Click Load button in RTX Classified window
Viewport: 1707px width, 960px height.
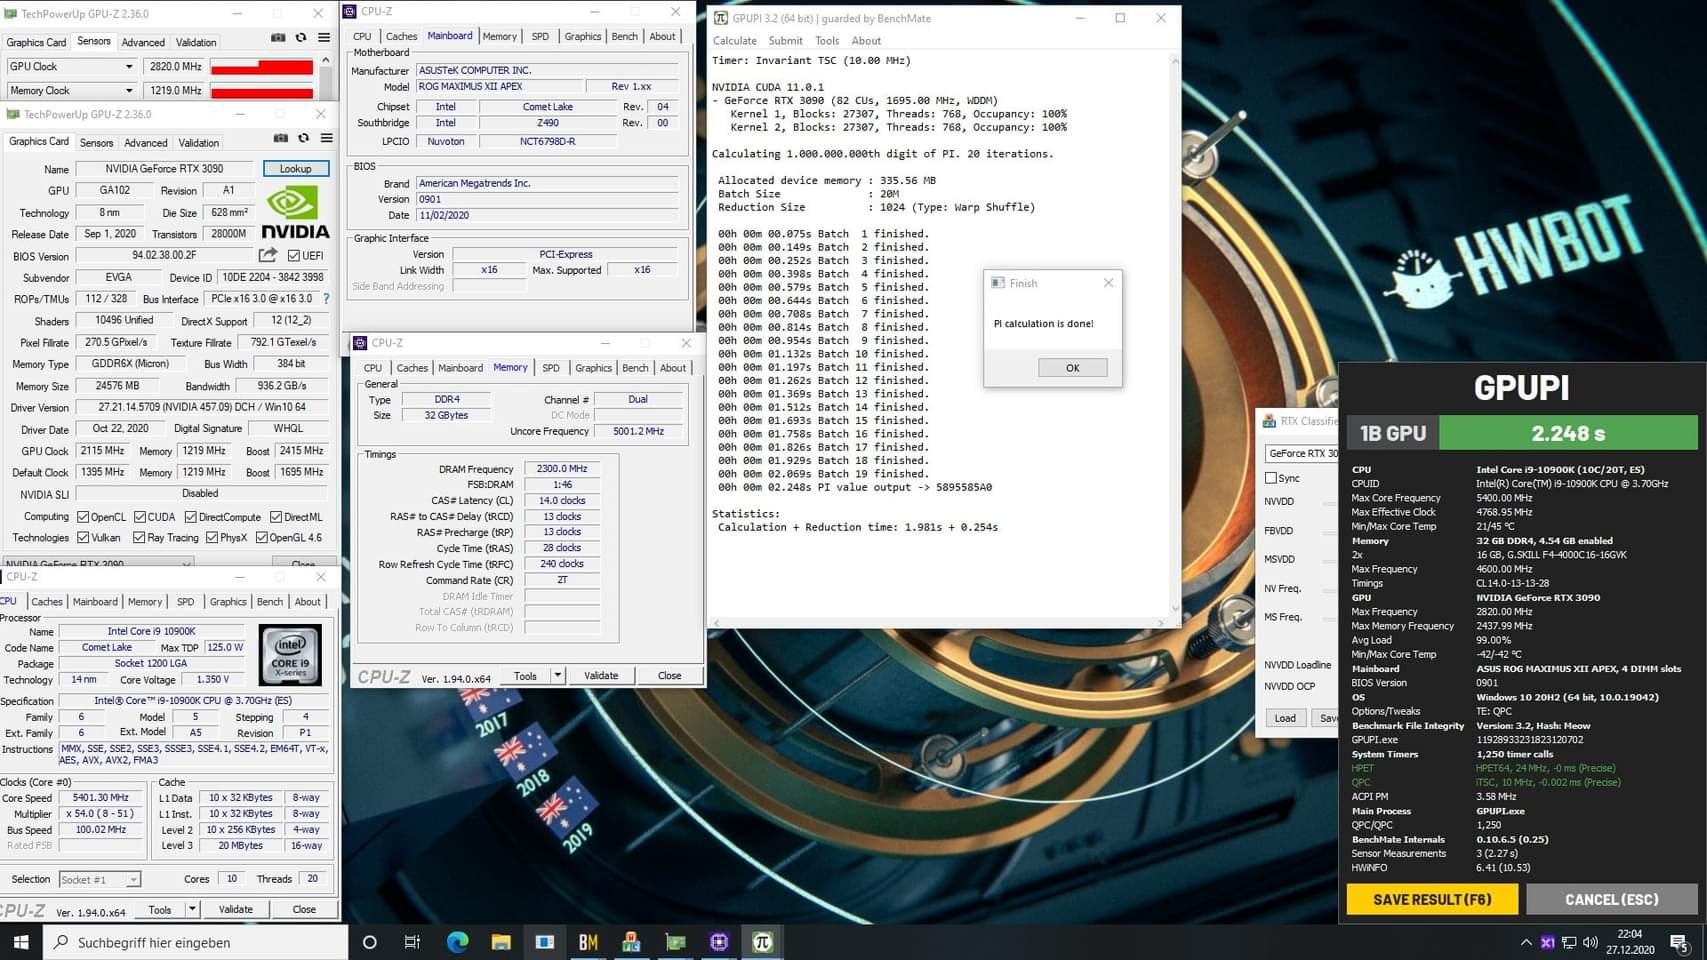1285,718
